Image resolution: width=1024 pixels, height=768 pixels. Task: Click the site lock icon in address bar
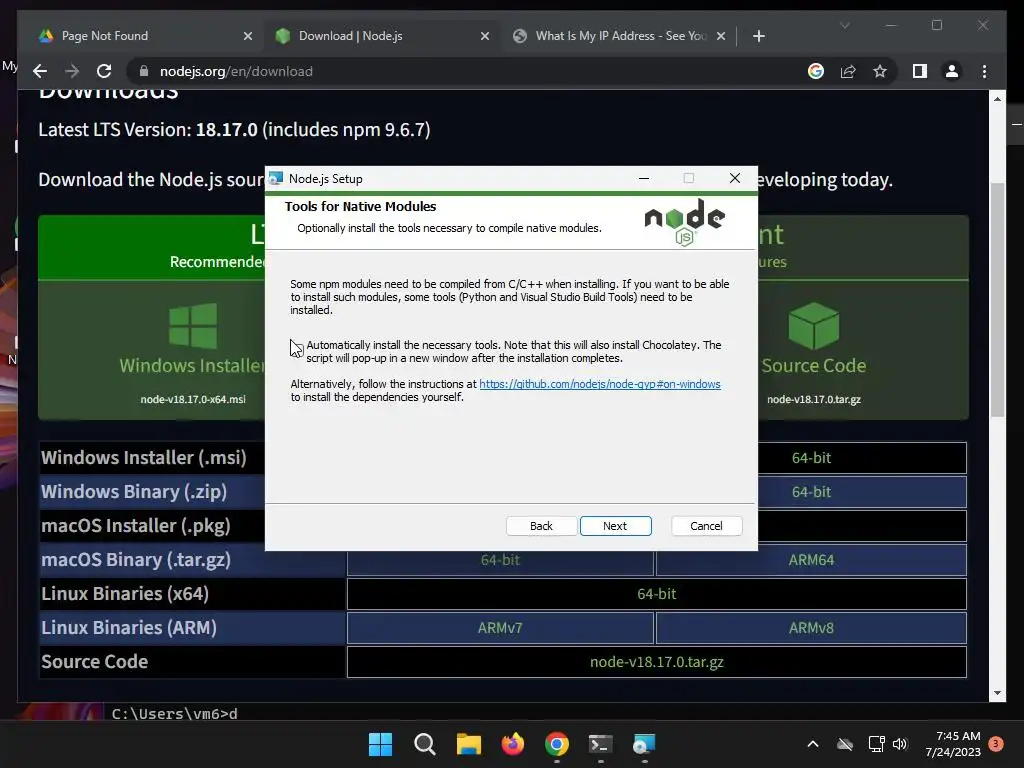coord(144,71)
